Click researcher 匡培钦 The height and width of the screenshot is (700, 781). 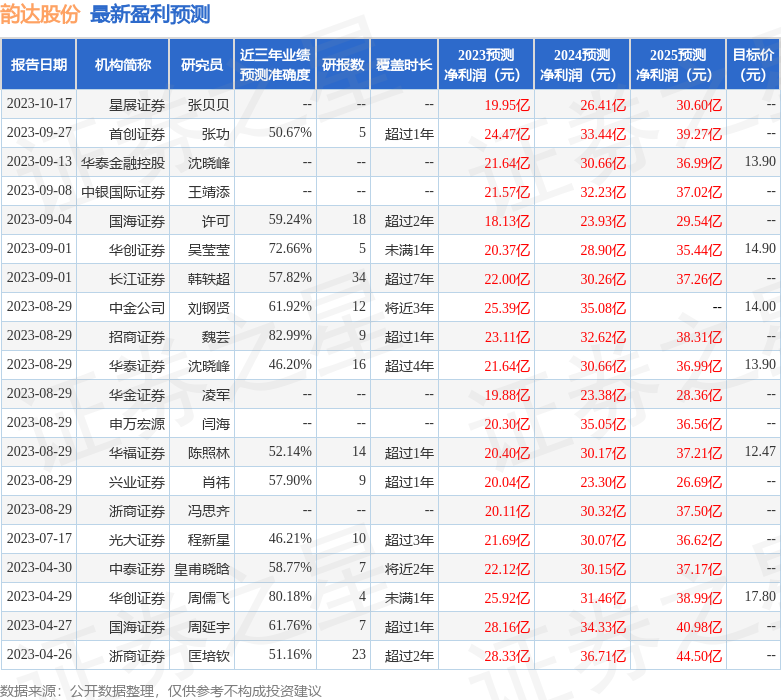tap(209, 656)
